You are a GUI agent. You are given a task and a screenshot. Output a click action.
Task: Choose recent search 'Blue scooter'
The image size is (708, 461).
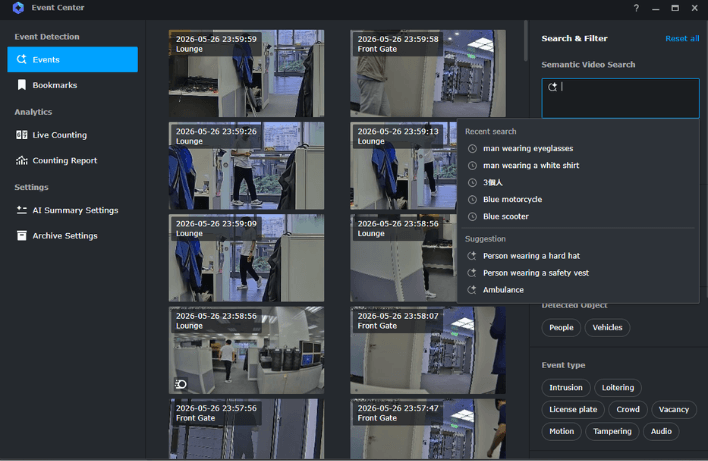click(x=578, y=217)
